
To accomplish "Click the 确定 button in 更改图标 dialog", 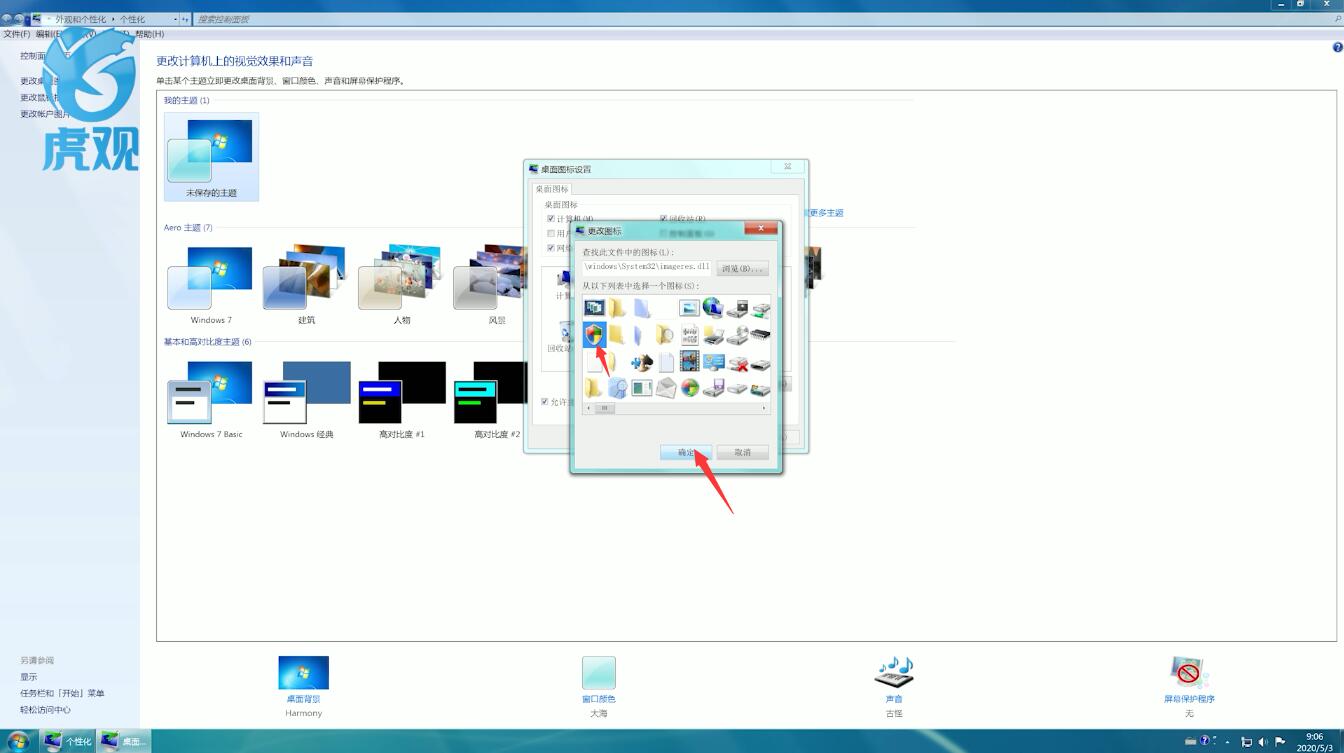I will 686,452.
